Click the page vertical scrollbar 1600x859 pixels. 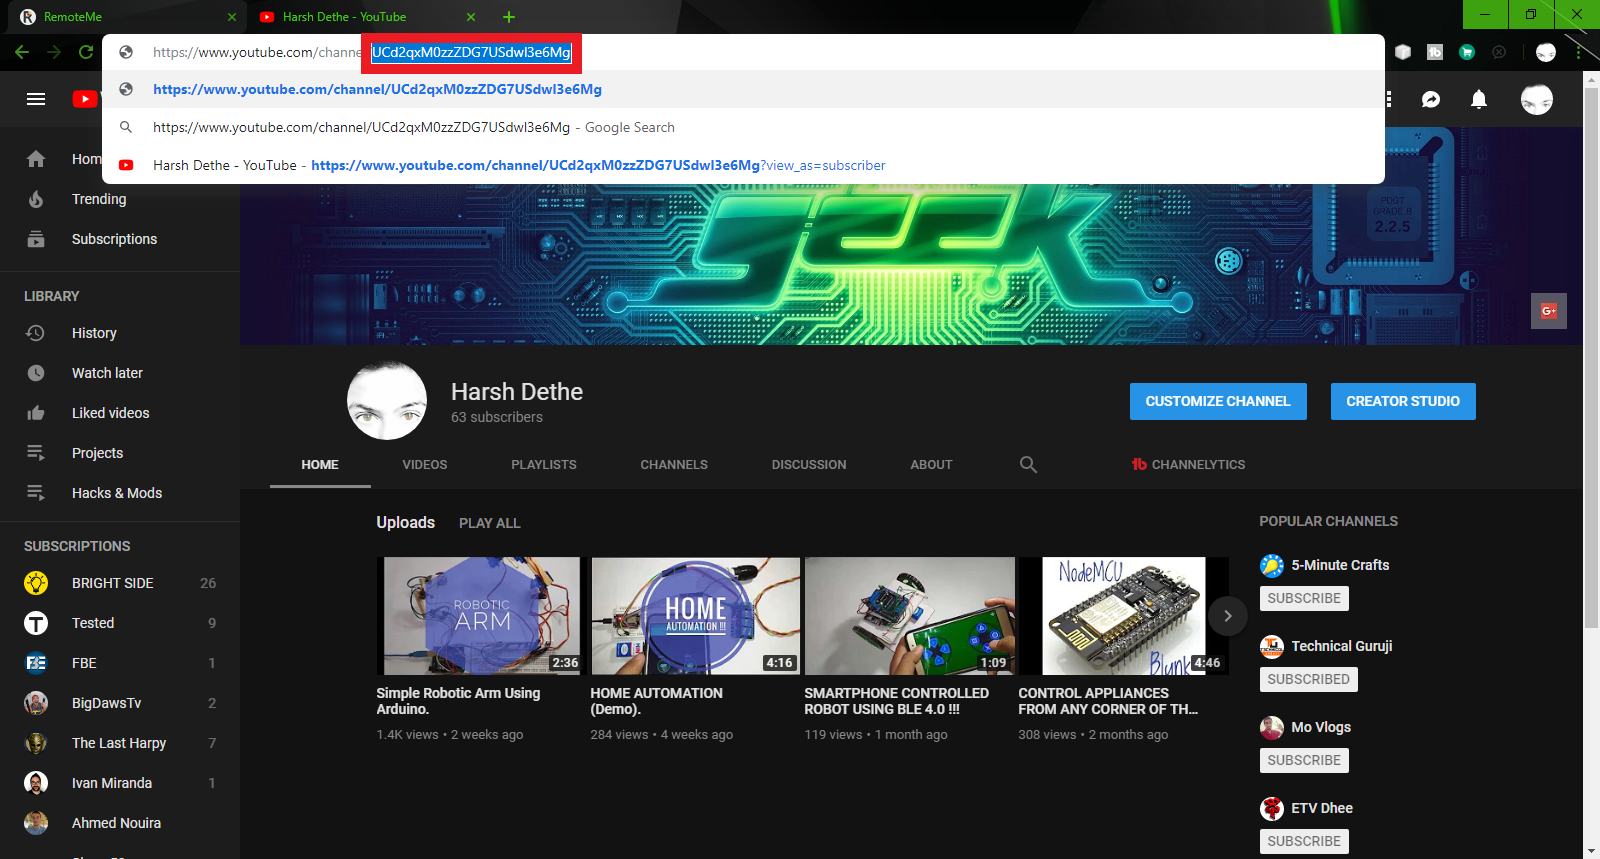[x=1591, y=360]
